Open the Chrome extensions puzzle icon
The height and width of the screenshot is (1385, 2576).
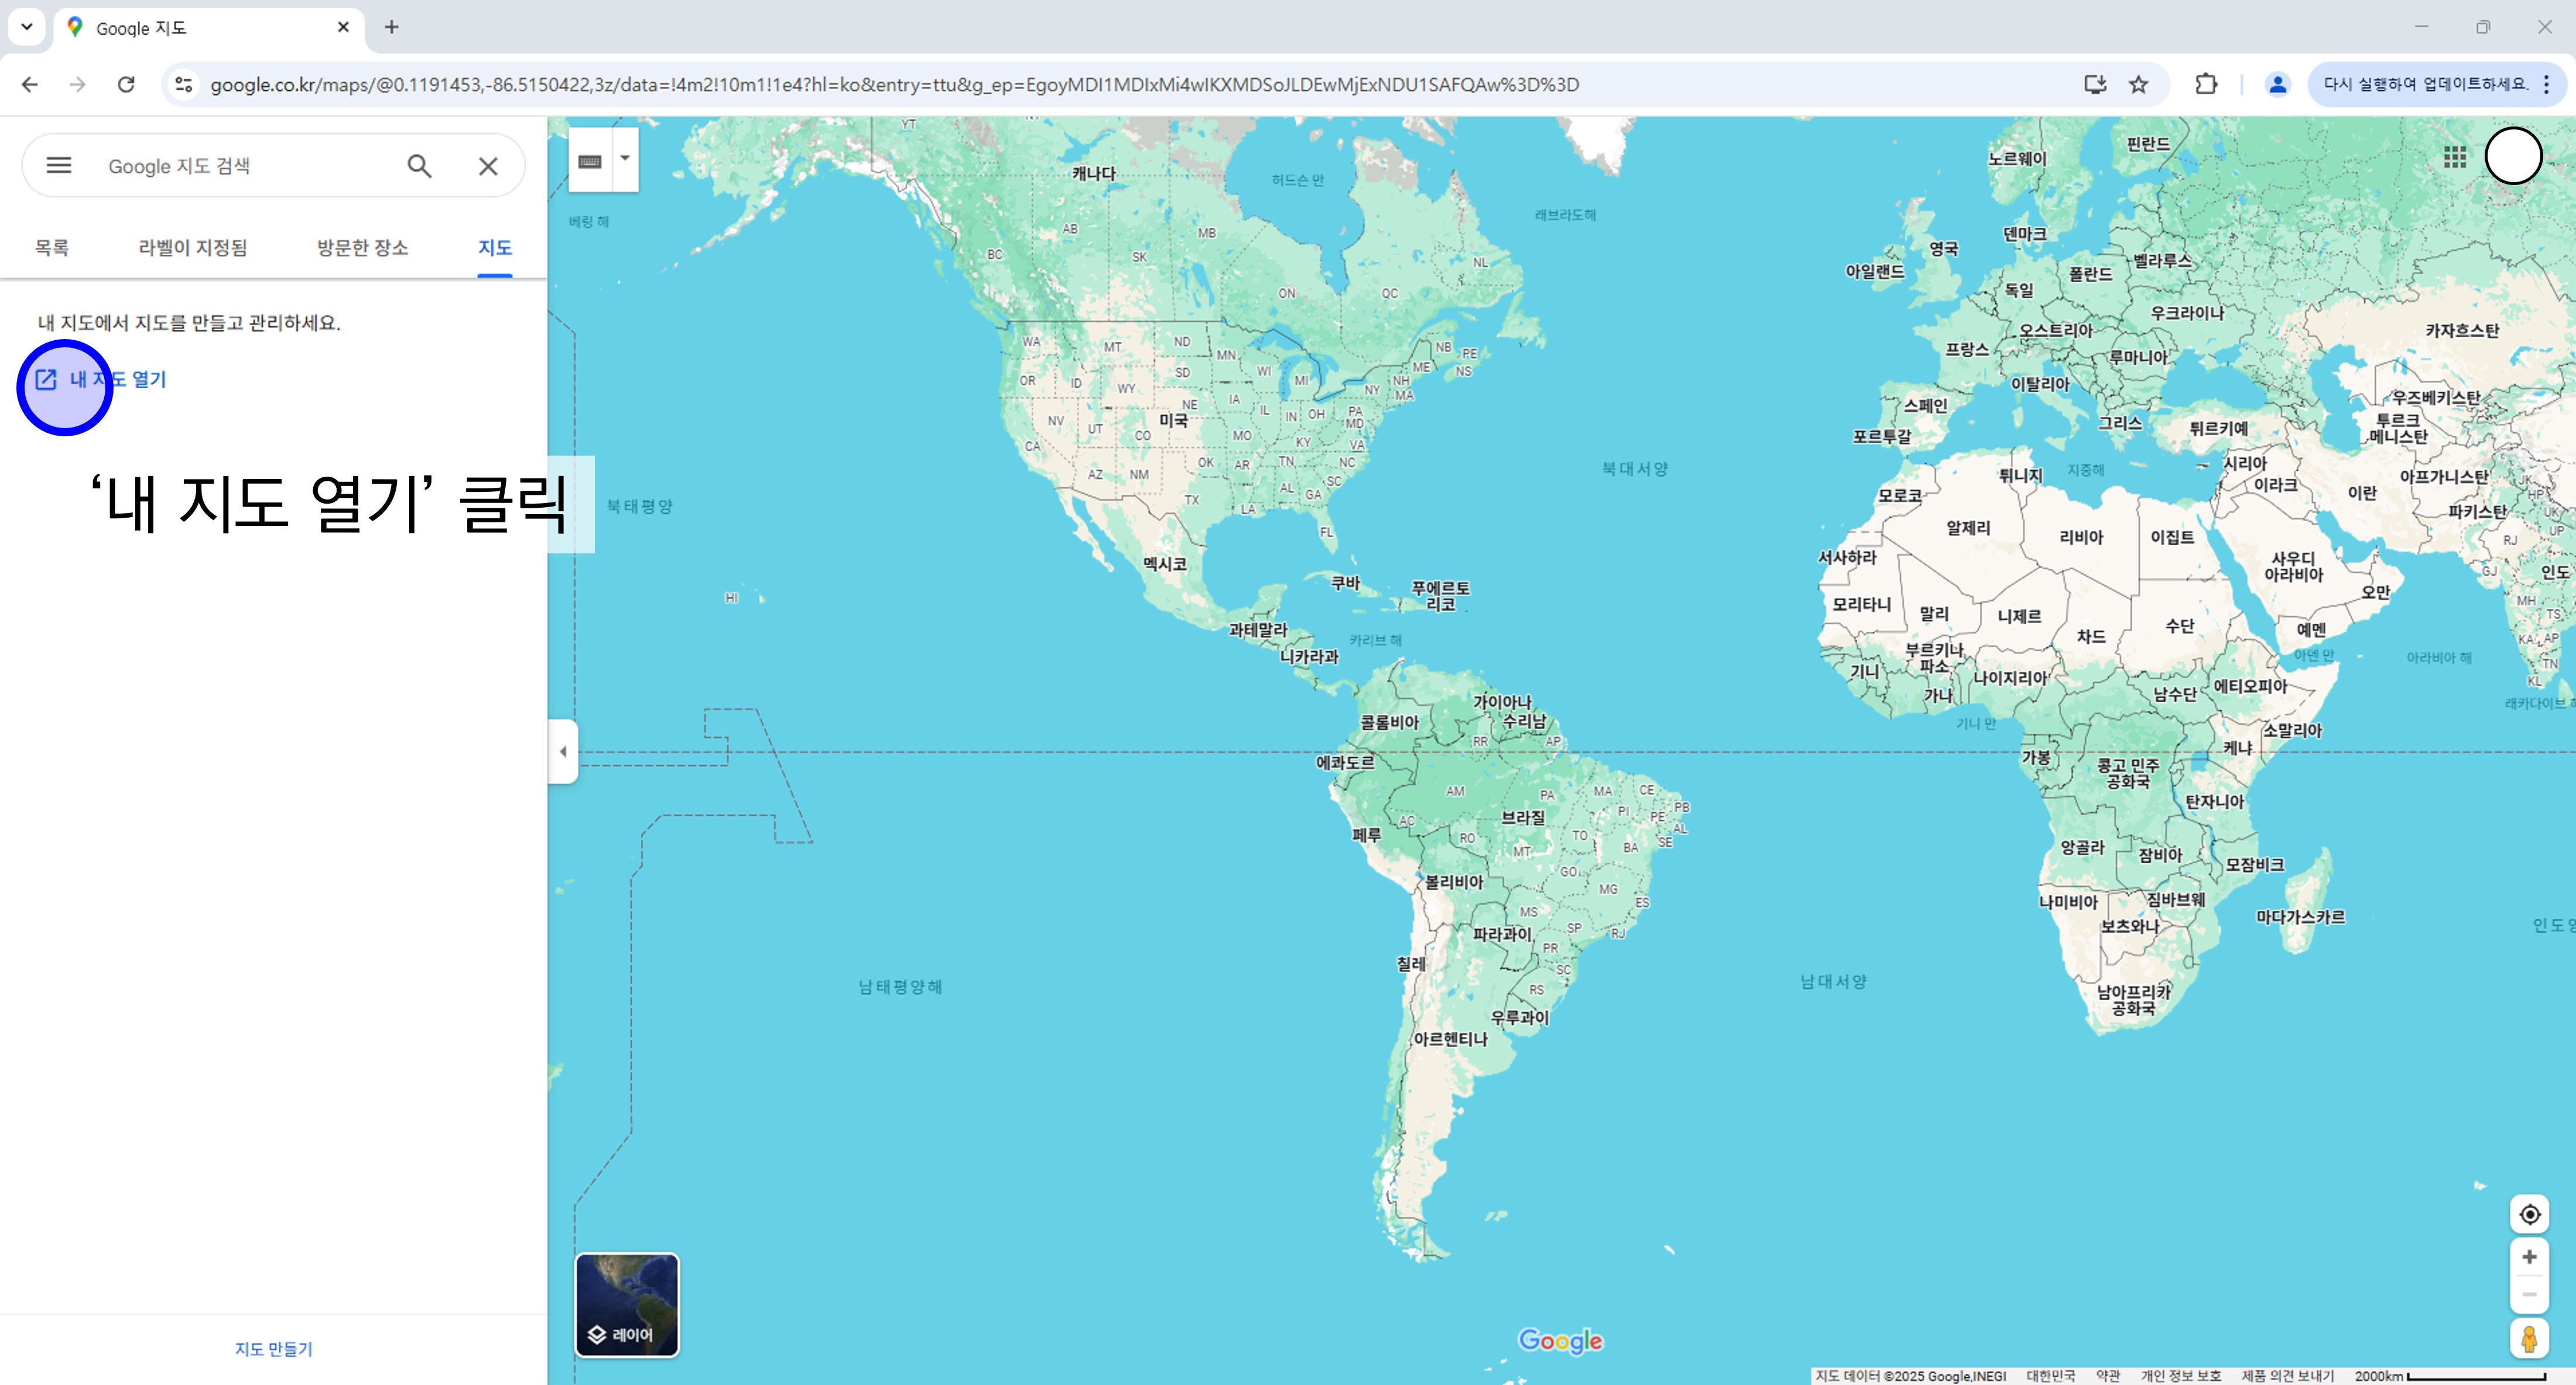(2206, 84)
